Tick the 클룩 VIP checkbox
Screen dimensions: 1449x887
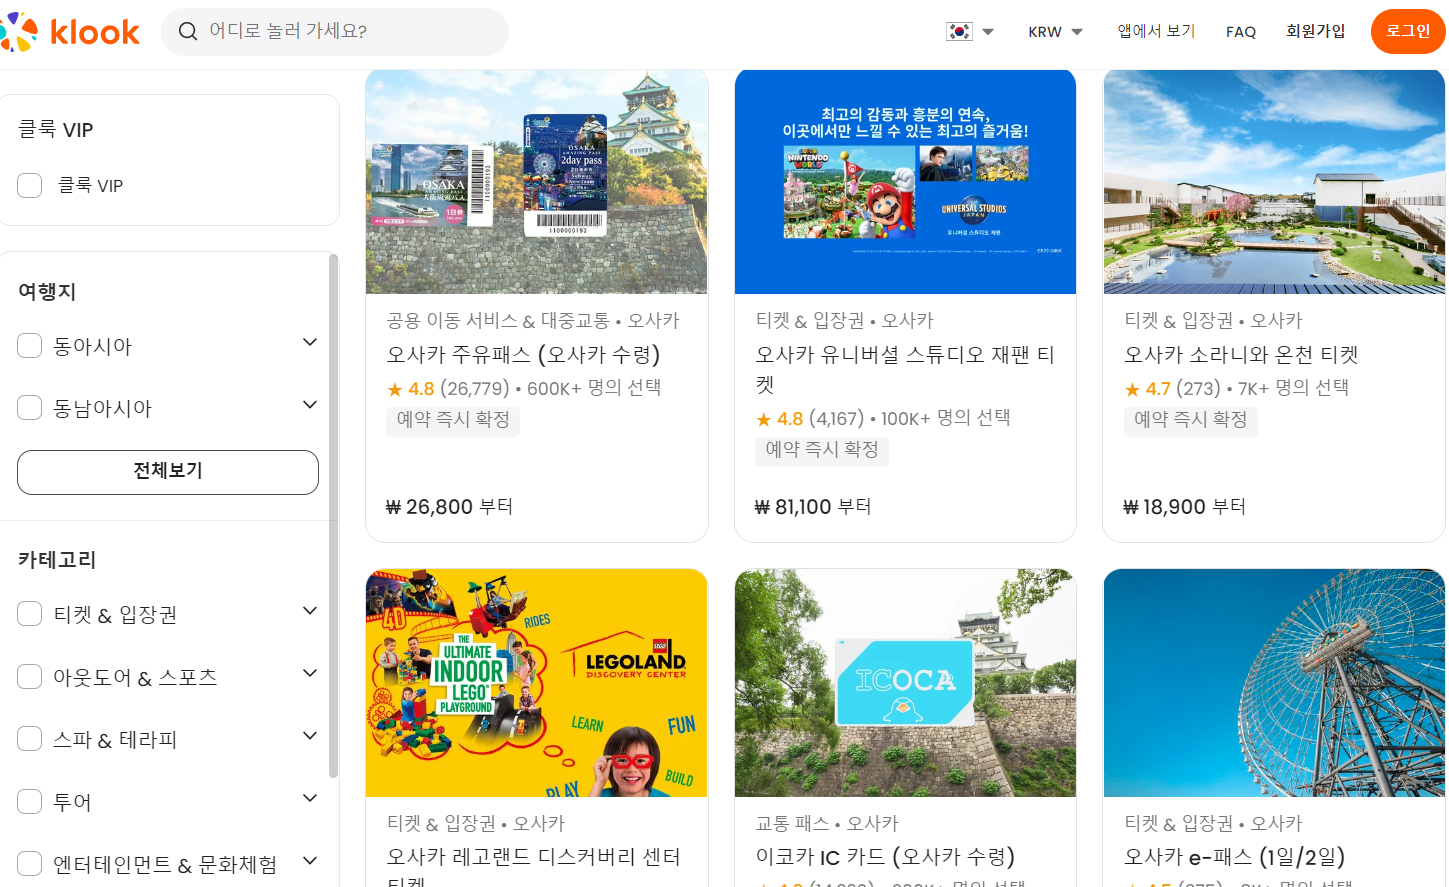coord(30,185)
